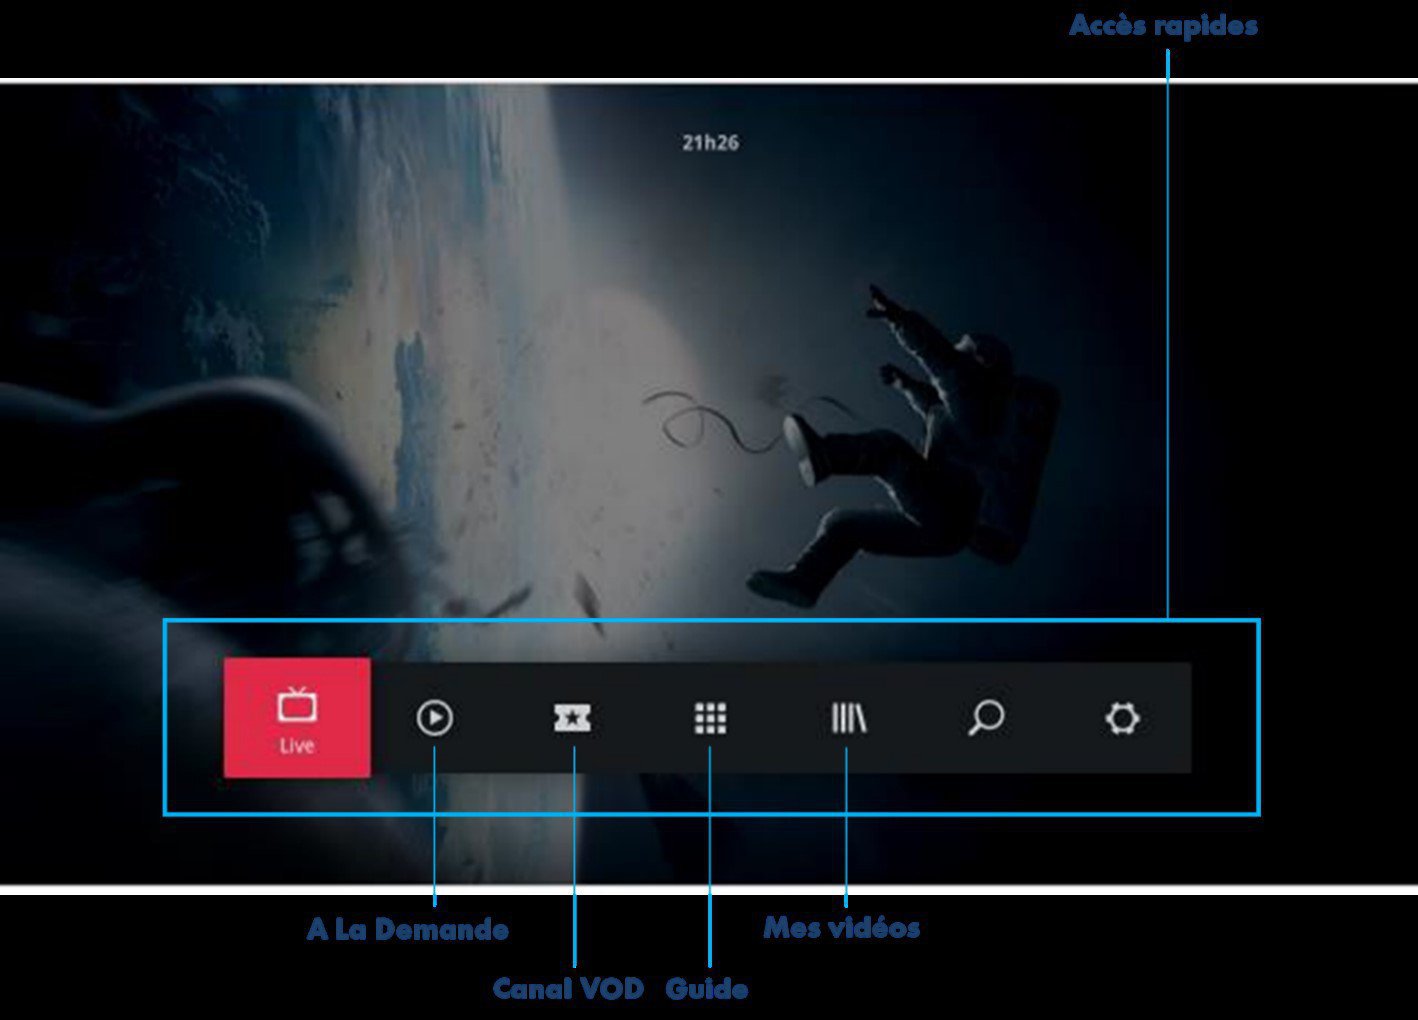Open the Guide grid icon
This screenshot has height=1020, width=1418.
(x=710, y=718)
